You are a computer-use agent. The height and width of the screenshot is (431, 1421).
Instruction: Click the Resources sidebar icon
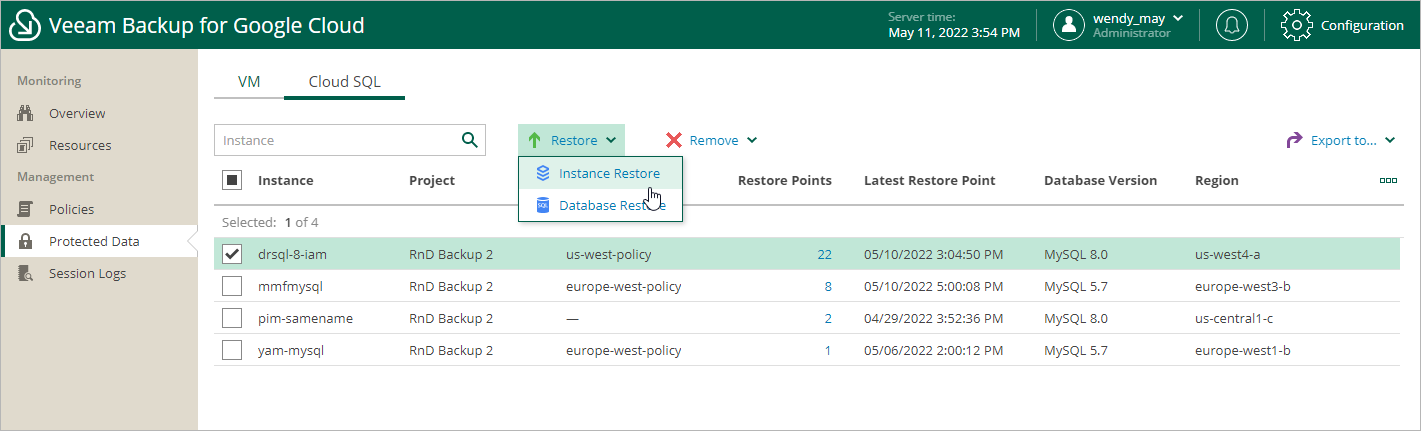click(x=26, y=145)
